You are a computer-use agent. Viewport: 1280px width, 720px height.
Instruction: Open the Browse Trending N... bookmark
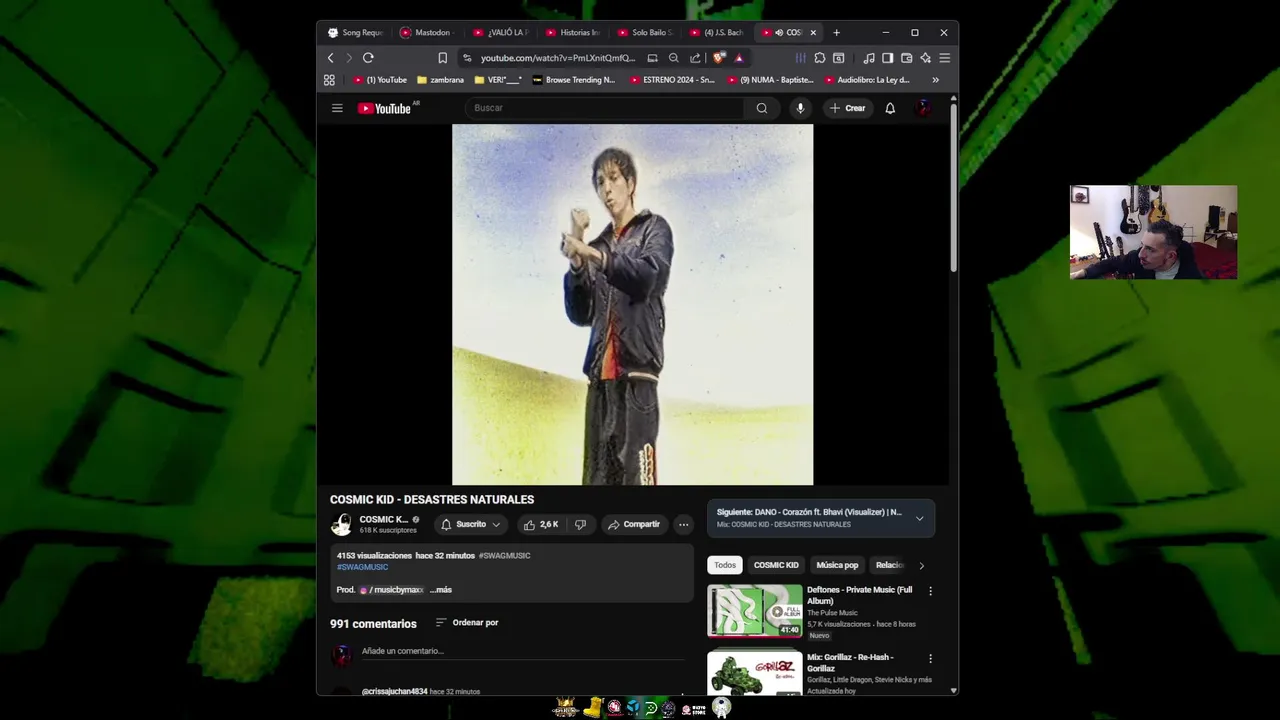point(574,80)
